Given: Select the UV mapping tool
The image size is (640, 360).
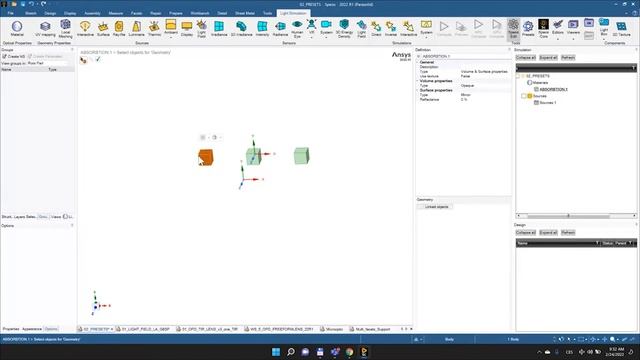Looking at the screenshot, I should 45,29.
